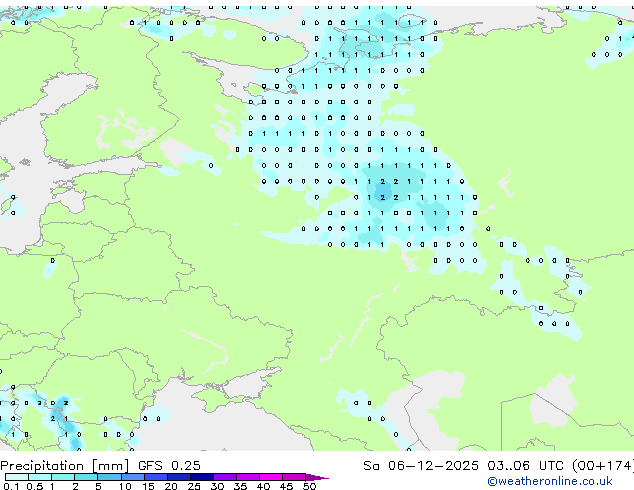Click the legend swatch between 0.1 and 0.5
The height and width of the screenshot is (490, 634).
click(x=17, y=477)
